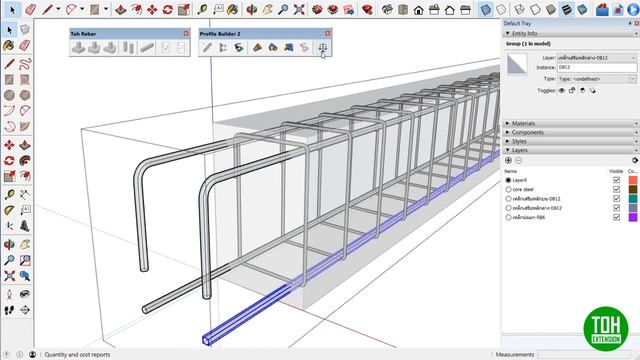Open the Type dropdown in Entity Info
The width and height of the screenshot is (640, 360).
point(597,79)
